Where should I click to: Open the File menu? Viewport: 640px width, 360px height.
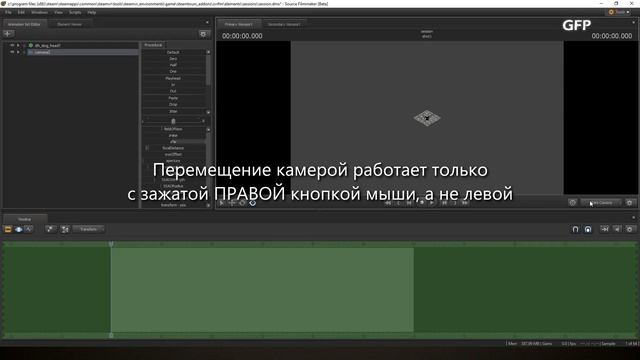click(x=8, y=12)
